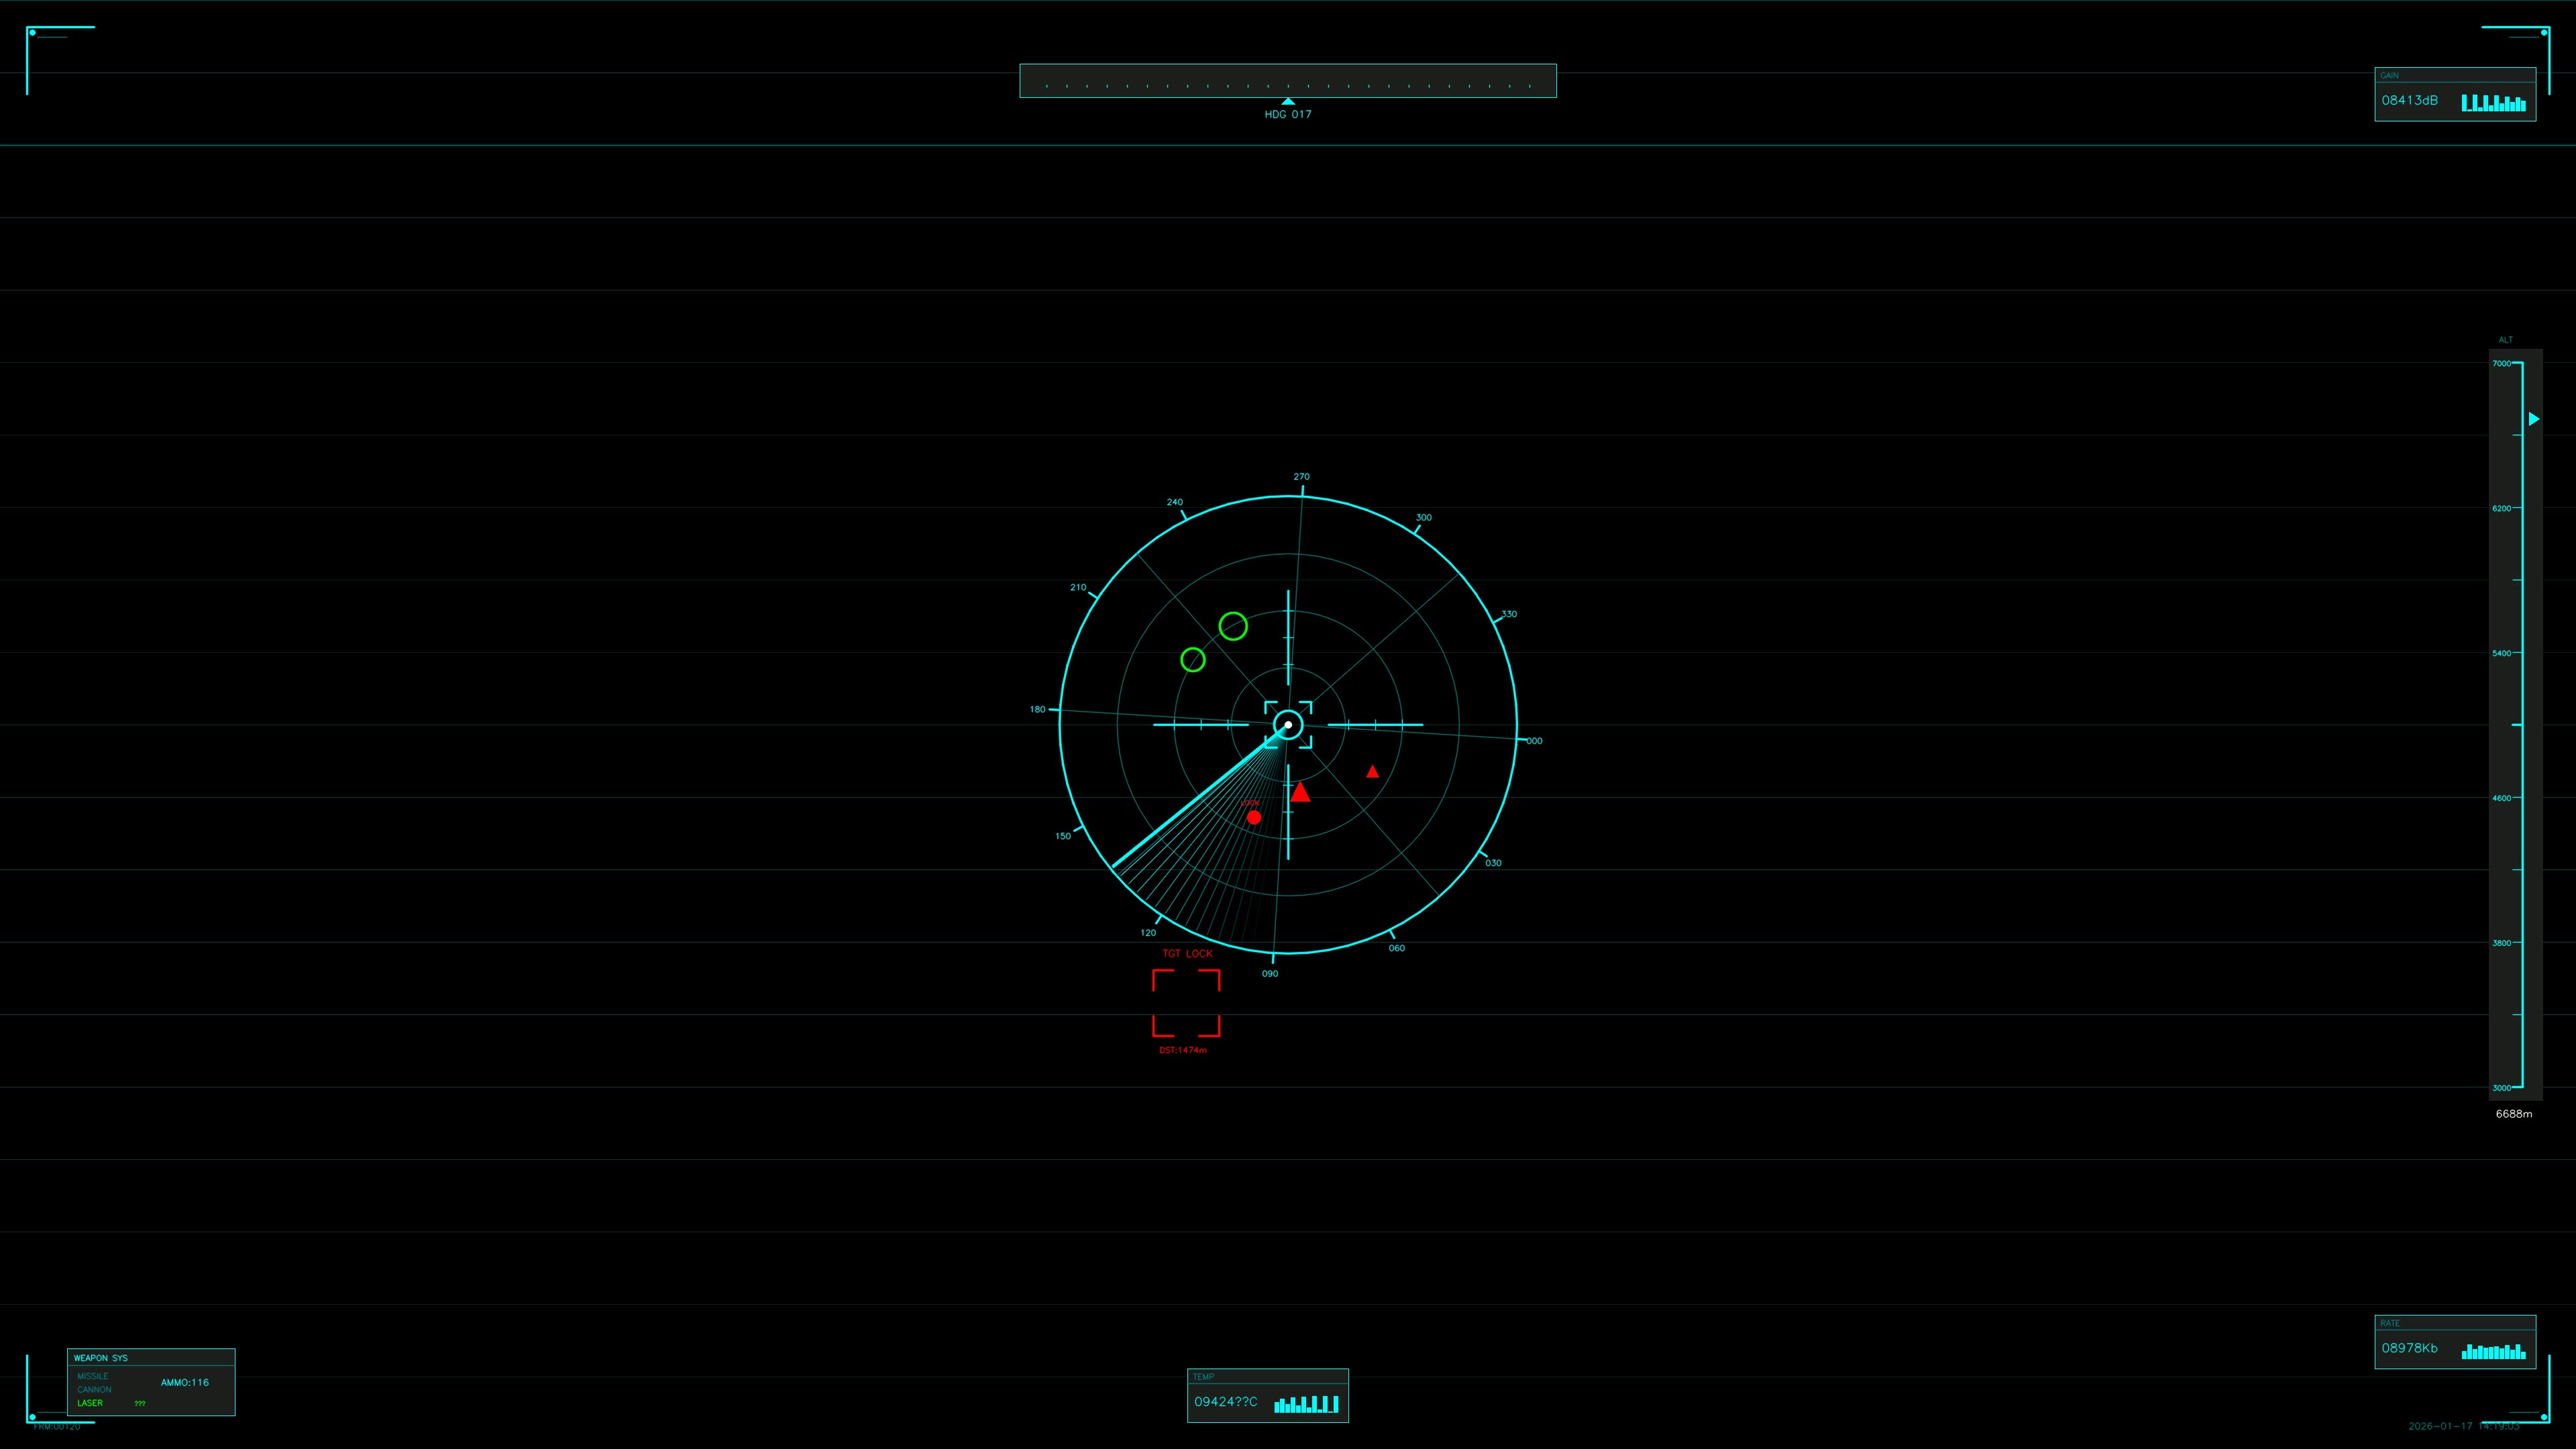This screenshot has width=2576, height=1449.
Task: Click the heading compass tape bar
Action: point(1288,81)
